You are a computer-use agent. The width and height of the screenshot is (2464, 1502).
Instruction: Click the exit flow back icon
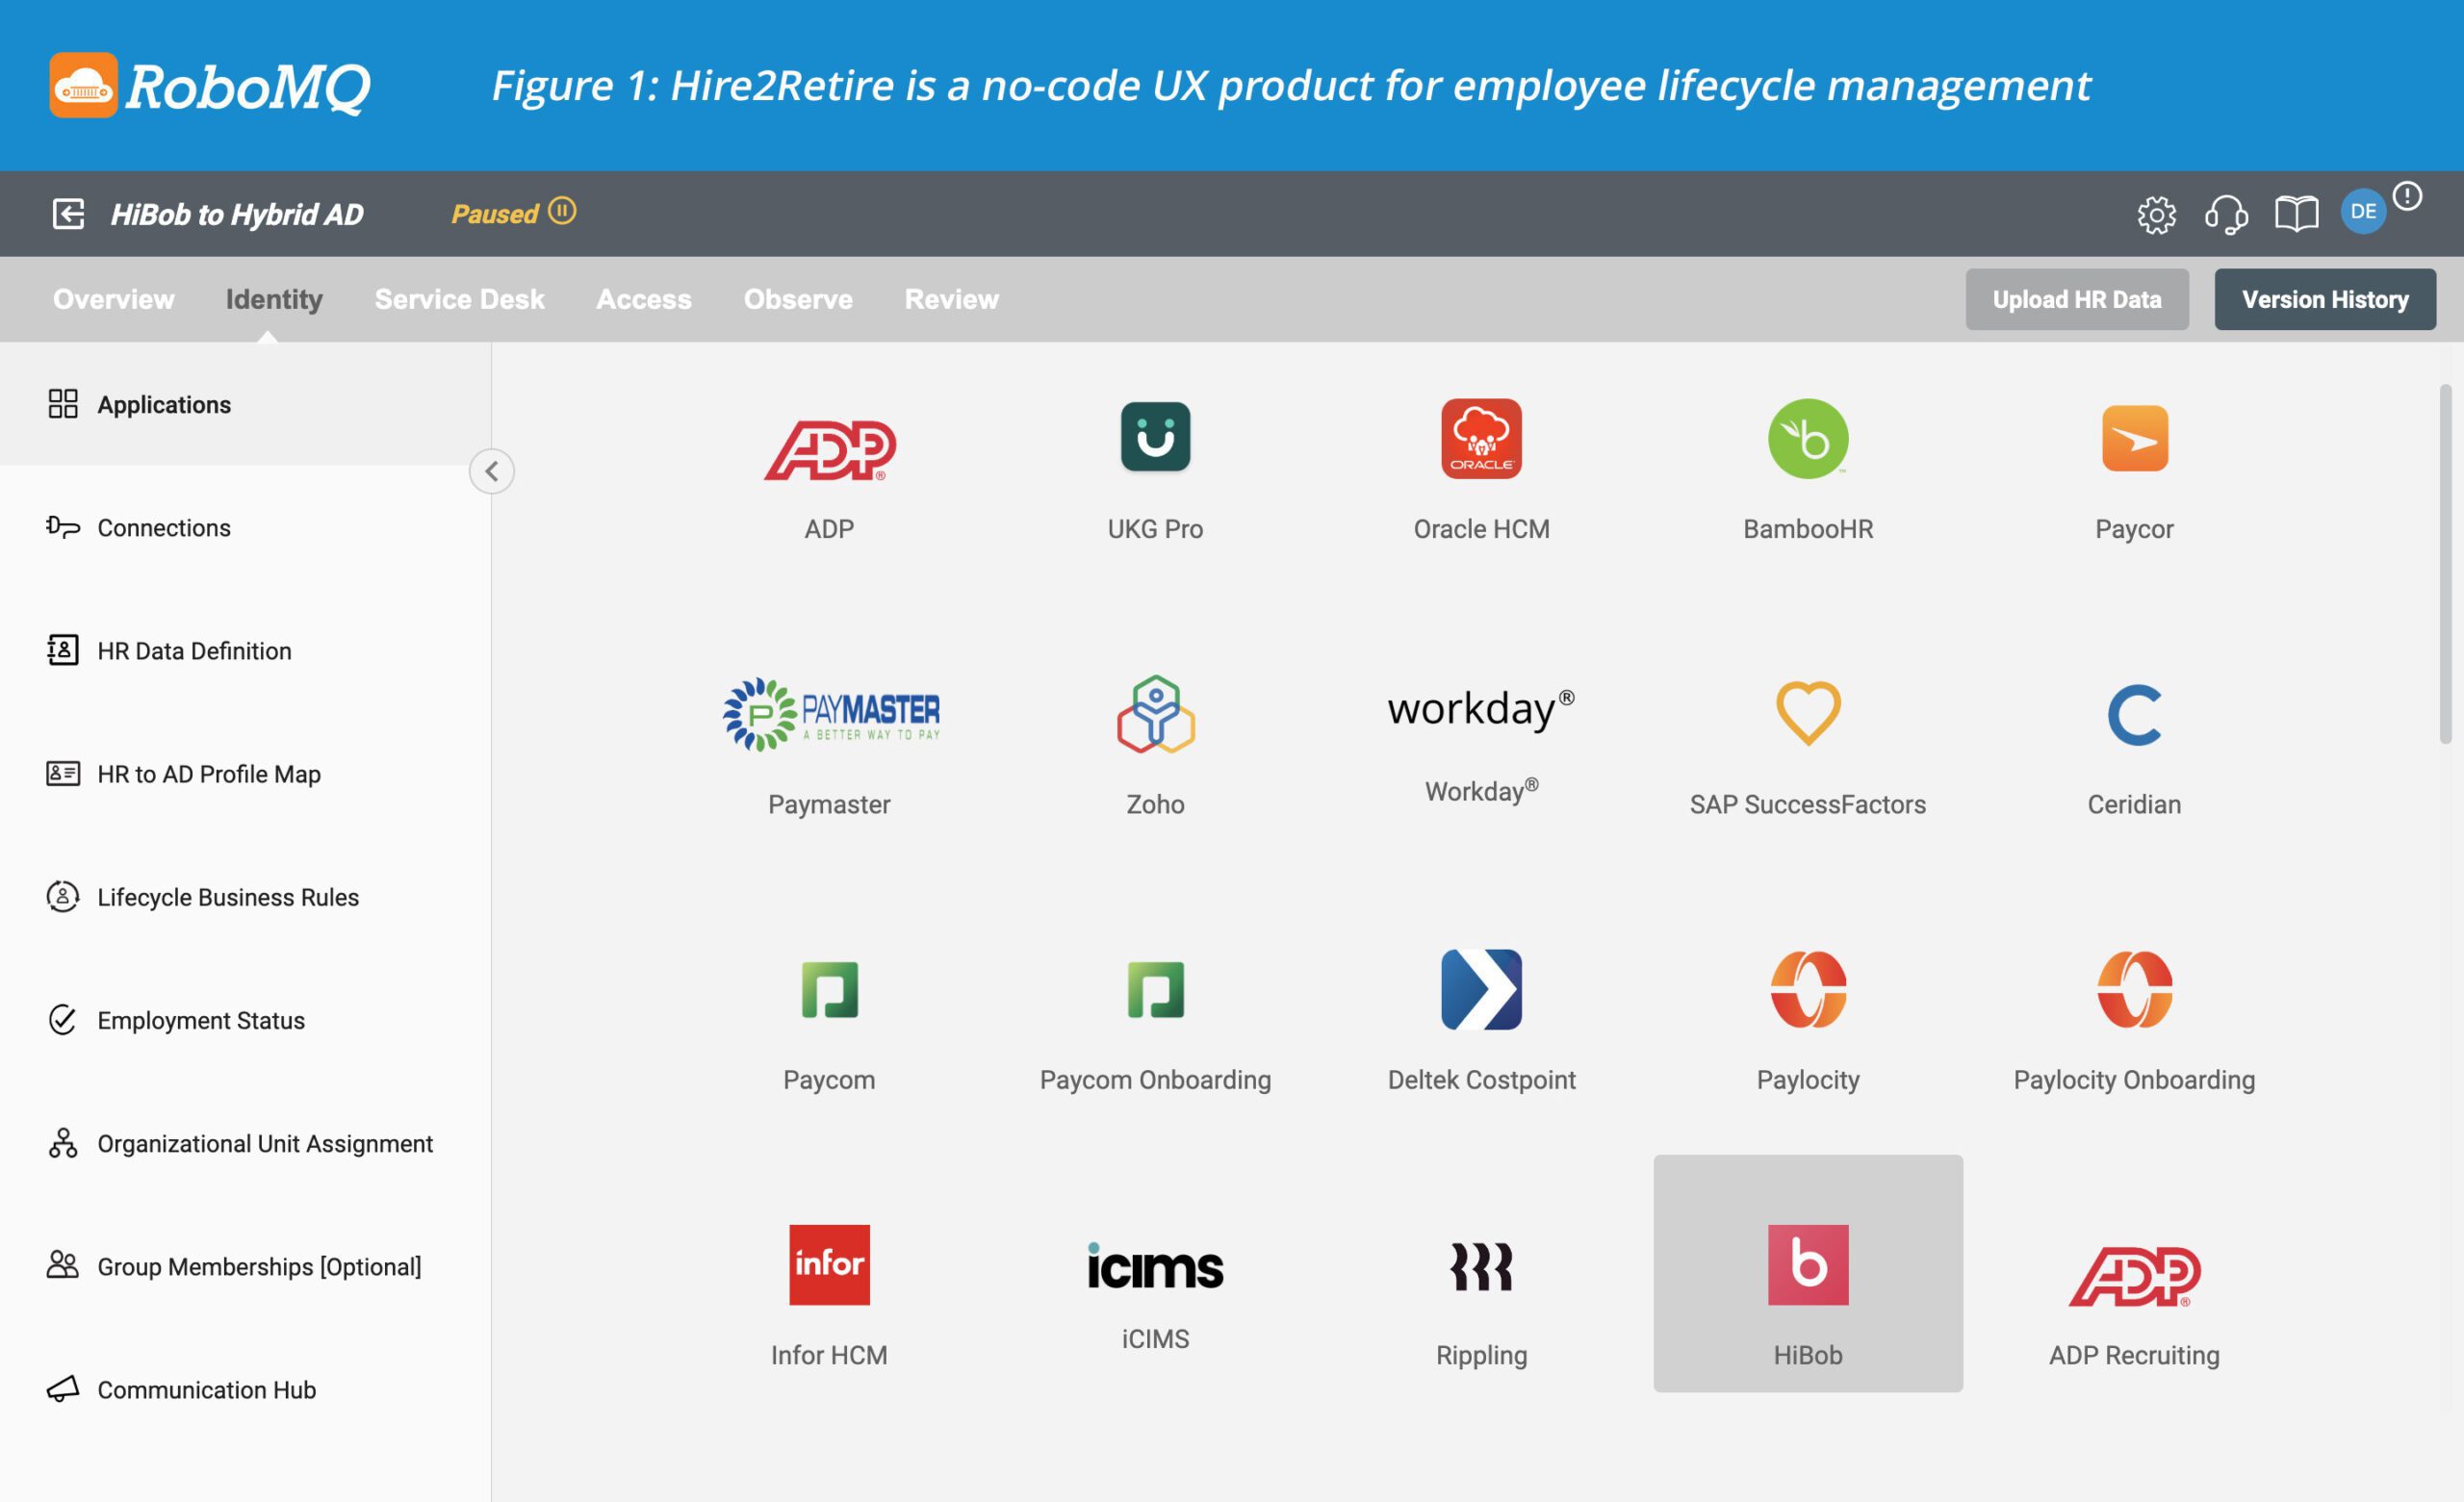[68, 213]
